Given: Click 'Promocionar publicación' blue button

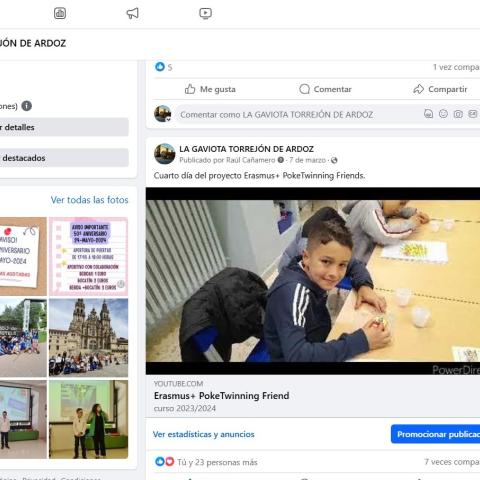Looking at the screenshot, I should (x=436, y=434).
